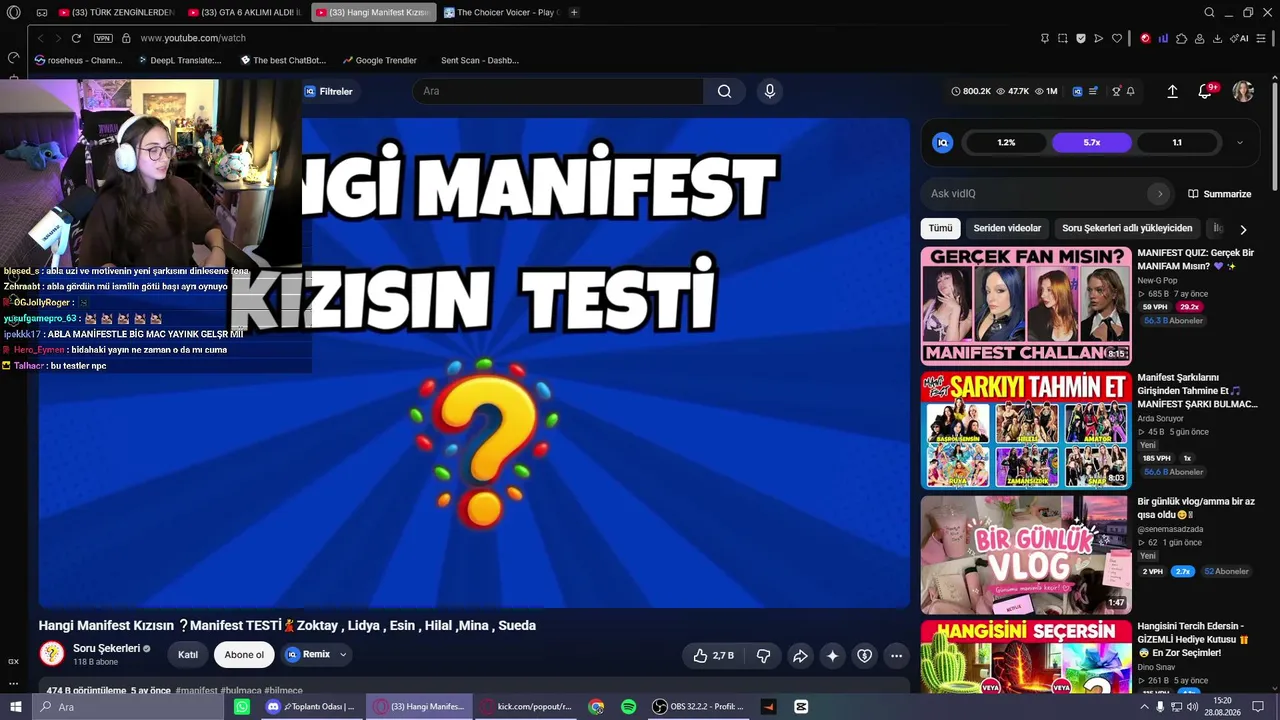The height and width of the screenshot is (720, 1280).
Task: Open the account profile avatar menu
Action: pos(1243,91)
